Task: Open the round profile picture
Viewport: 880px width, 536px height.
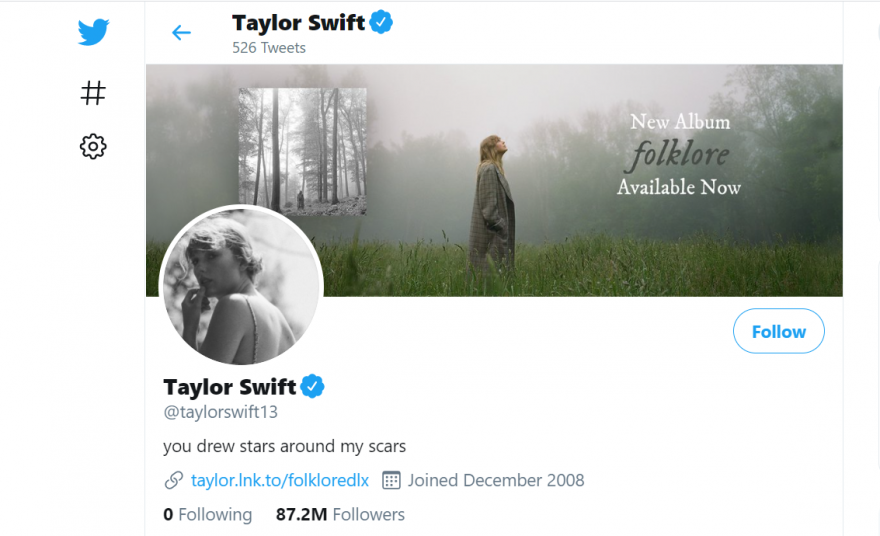Action: click(241, 287)
